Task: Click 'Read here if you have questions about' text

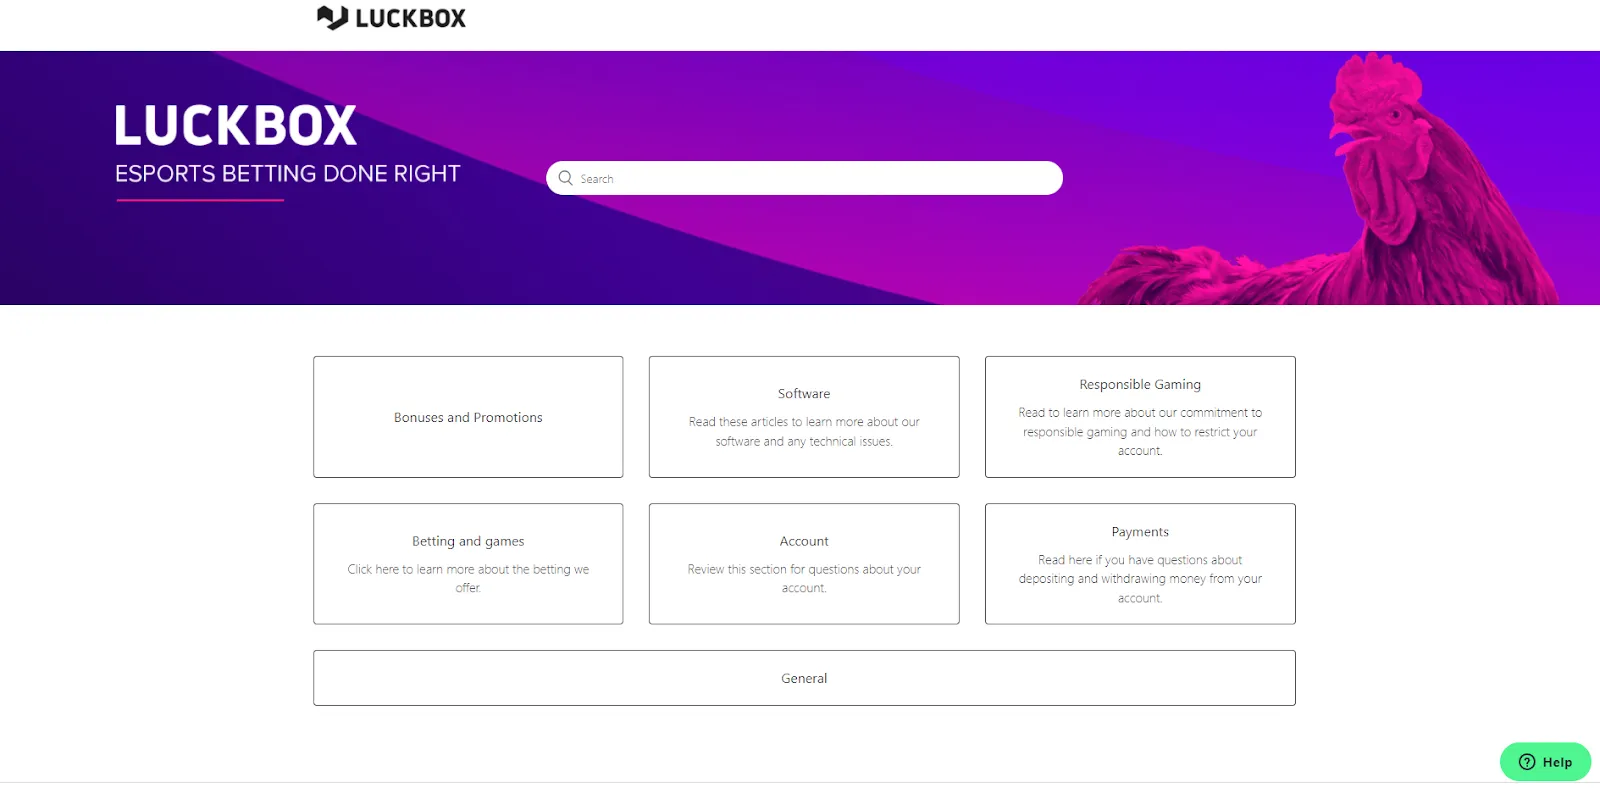Action: pos(1140,579)
